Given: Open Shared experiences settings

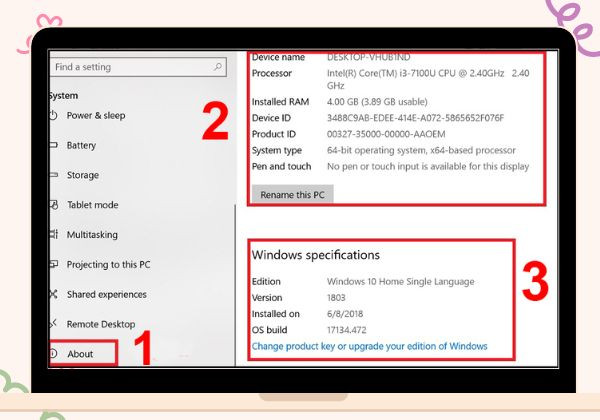Looking at the screenshot, I should tap(107, 294).
